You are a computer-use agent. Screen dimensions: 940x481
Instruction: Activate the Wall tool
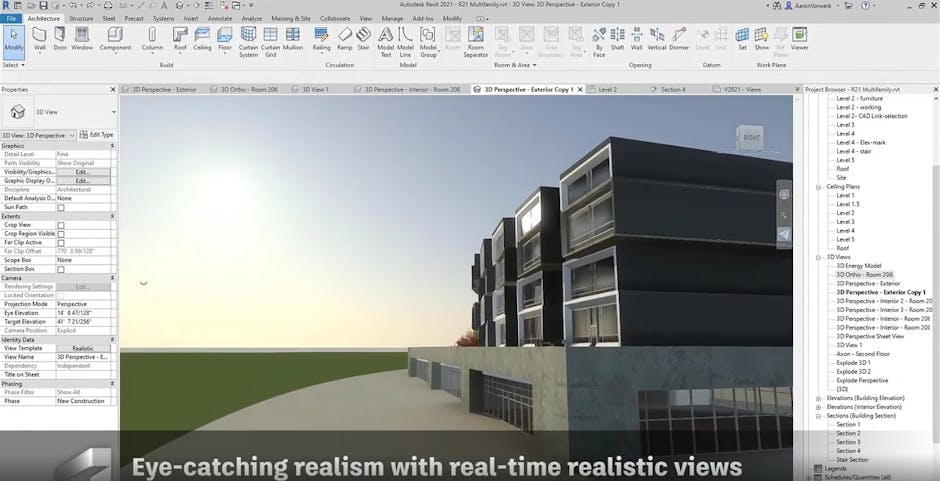tap(40, 39)
